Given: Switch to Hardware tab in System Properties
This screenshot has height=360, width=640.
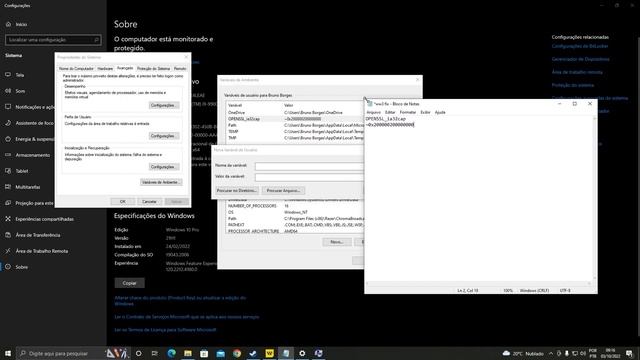Looking at the screenshot, I should [x=105, y=69].
